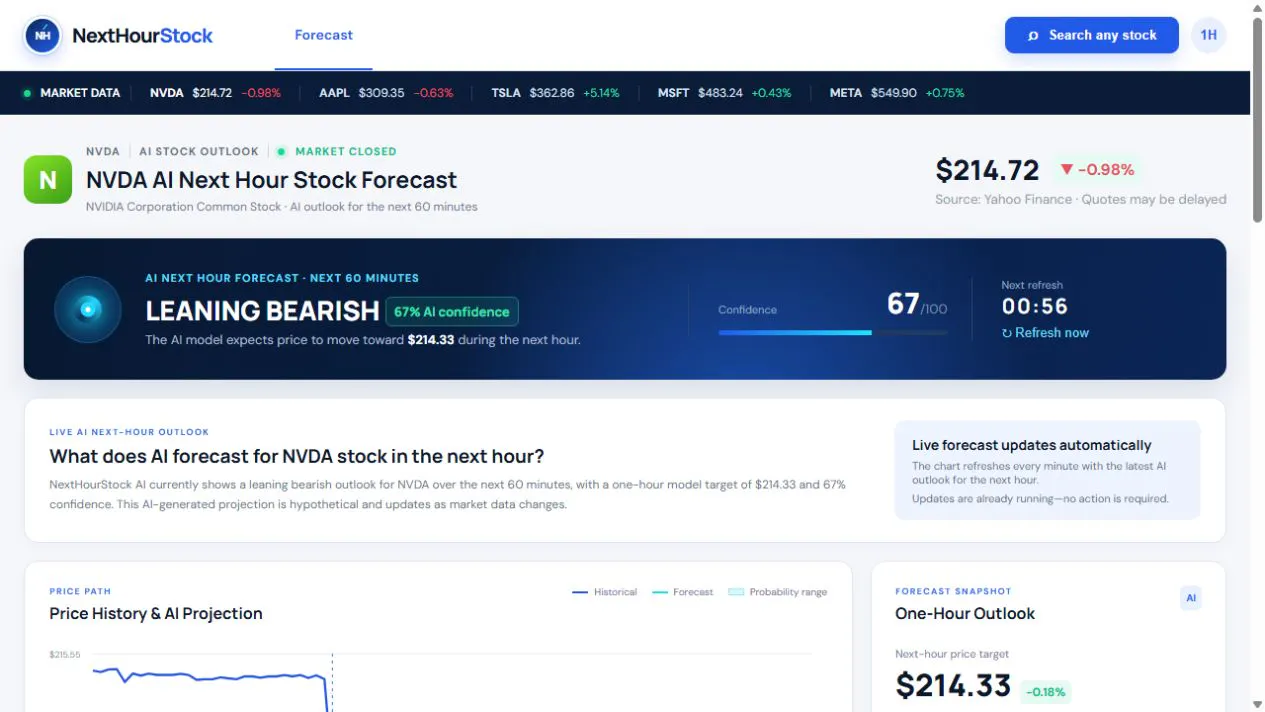This screenshot has height=712, width=1265.
Task: Open the Forecast tab
Action: [x=323, y=35]
